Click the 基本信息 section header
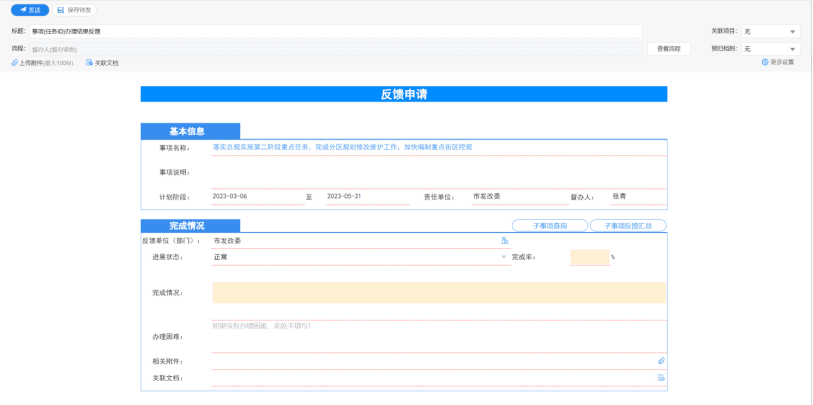Image resolution: width=813 pixels, height=405 pixels. 190,131
